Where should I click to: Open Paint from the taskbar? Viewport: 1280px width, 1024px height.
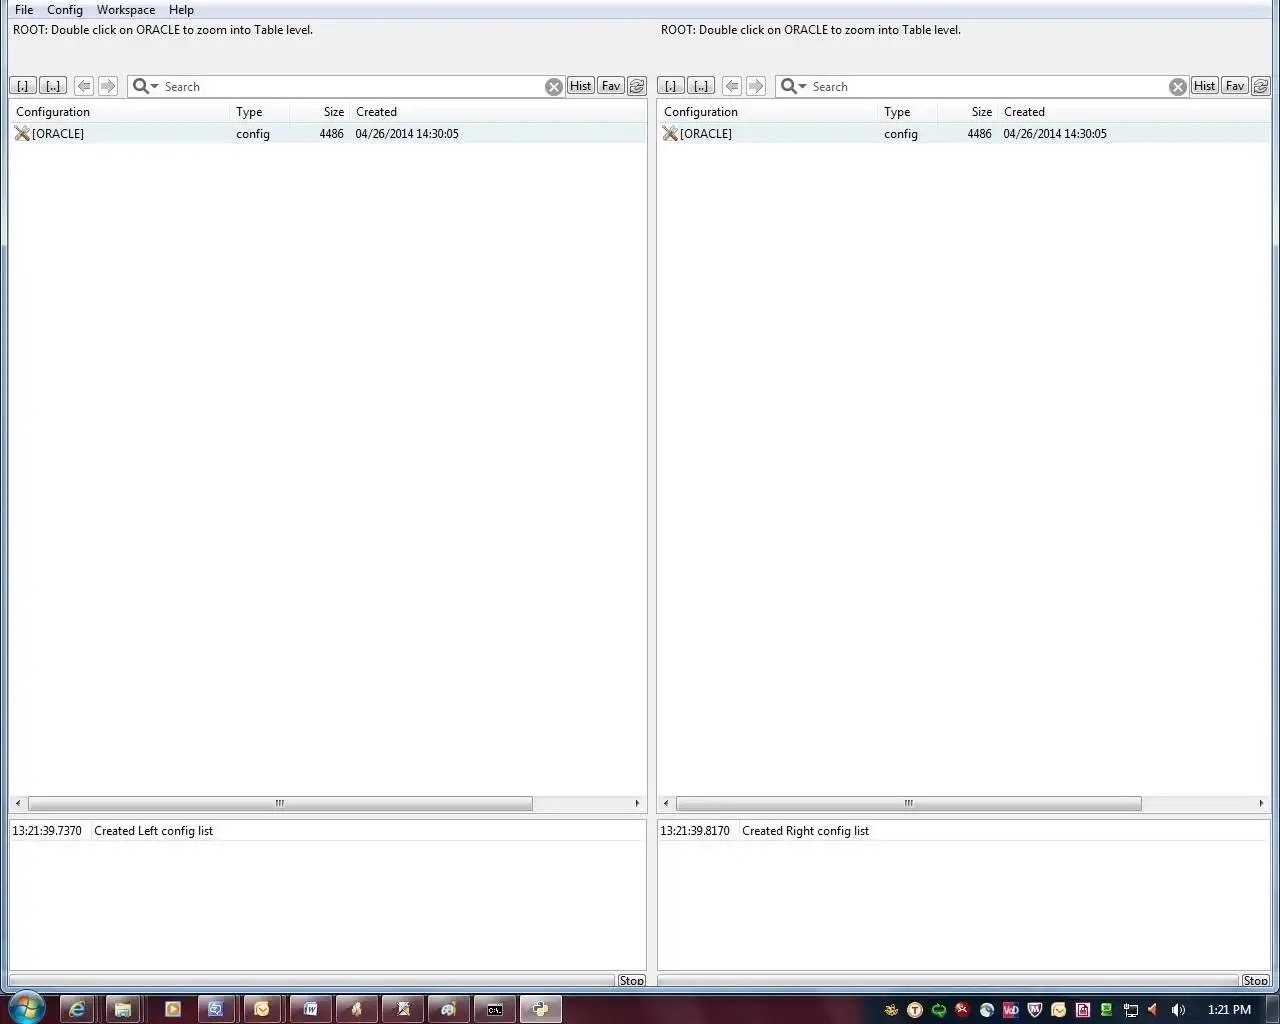pos(448,1009)
